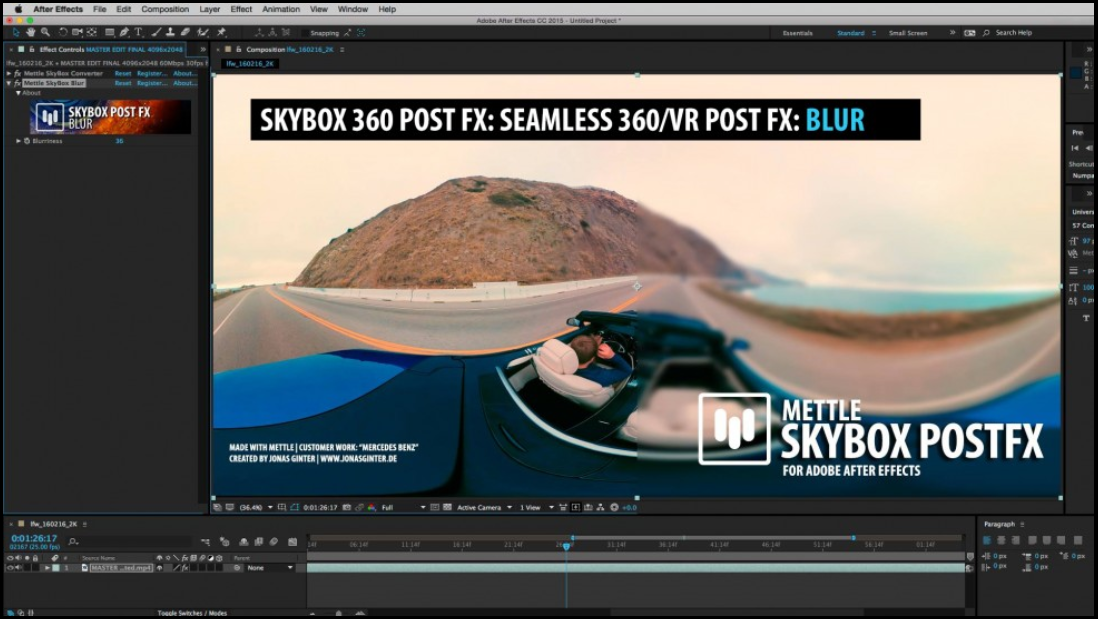Viewport: 1098px width, 619px height.
Task: Toggle the lock on Effect Controls panel
Action: [x=32, y=50]
